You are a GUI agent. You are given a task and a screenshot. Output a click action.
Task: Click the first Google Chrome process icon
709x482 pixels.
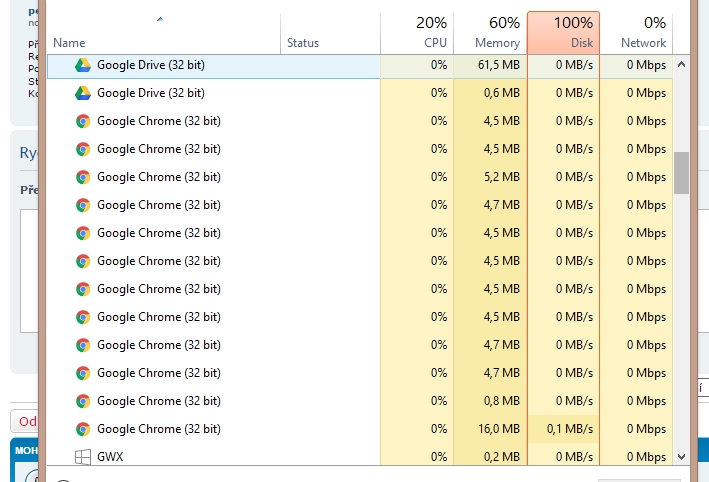pyautogui.click(x=83, y=121)
